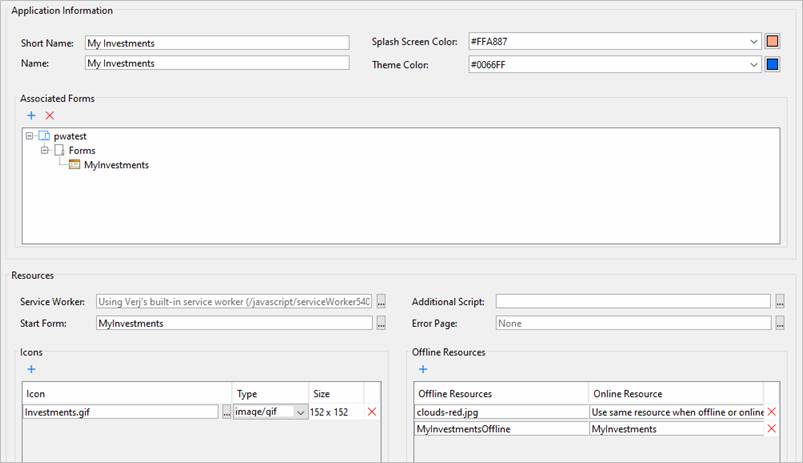Open the Splash Screen Color dropdown
Screen dimensions: 803x463
pyautogui.click(x=753, y=42)
